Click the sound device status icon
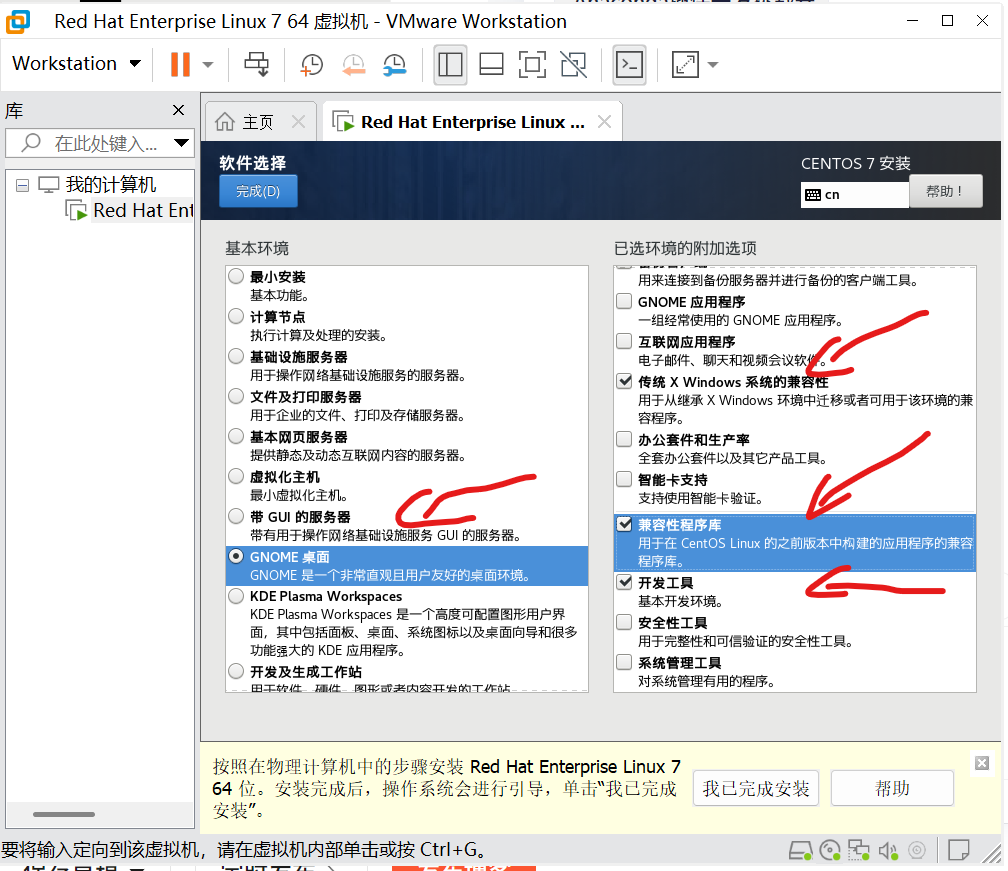 [x=890, y=853]
